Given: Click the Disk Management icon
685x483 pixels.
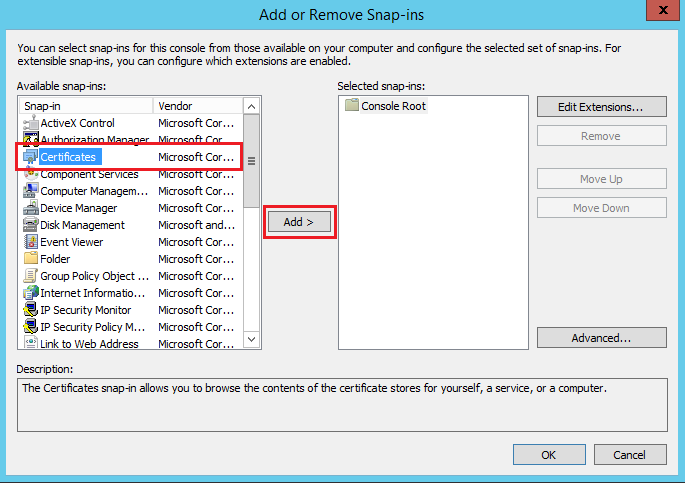Looking at the screenshot, I should pos(30,225).
